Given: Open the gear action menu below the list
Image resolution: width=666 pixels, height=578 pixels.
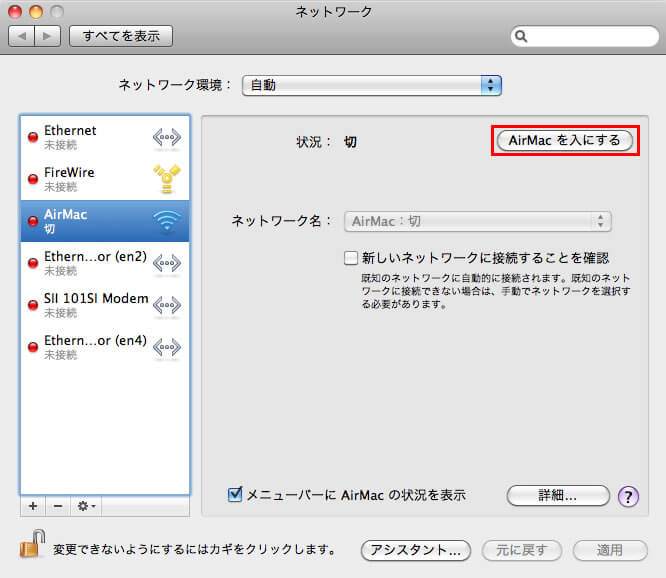Looking at the screenshot, I should click(x=86, y=506).
